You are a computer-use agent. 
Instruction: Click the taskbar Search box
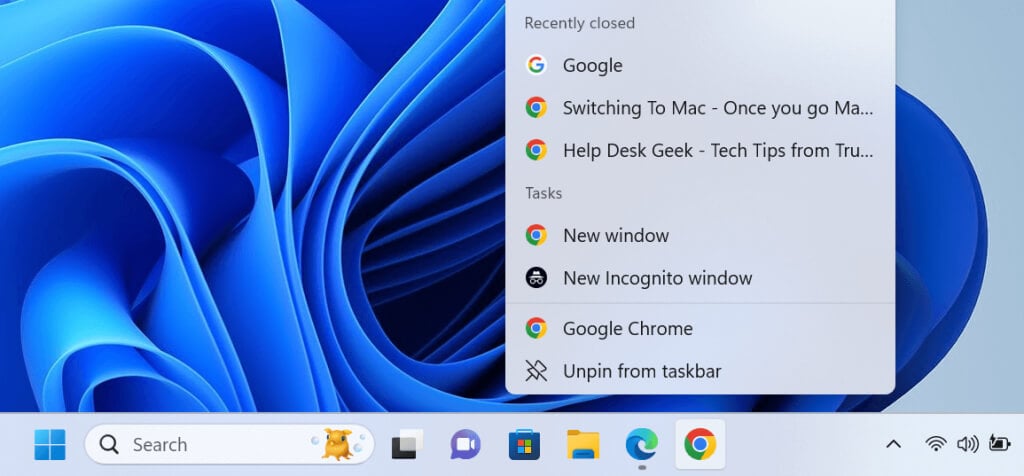tap(230, 445)
